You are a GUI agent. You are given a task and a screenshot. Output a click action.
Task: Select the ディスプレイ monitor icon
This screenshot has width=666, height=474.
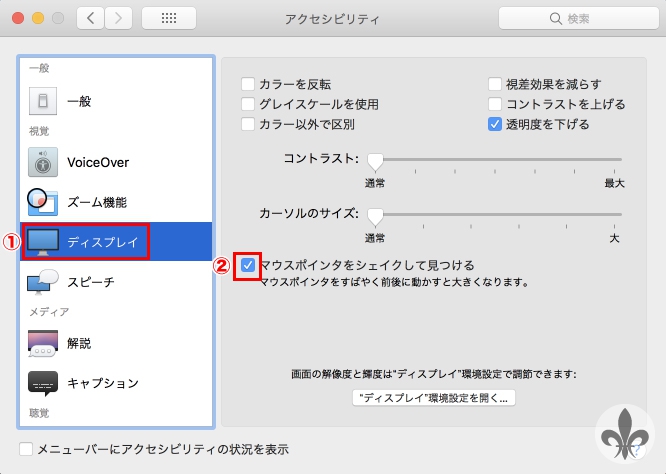[43, 242]
